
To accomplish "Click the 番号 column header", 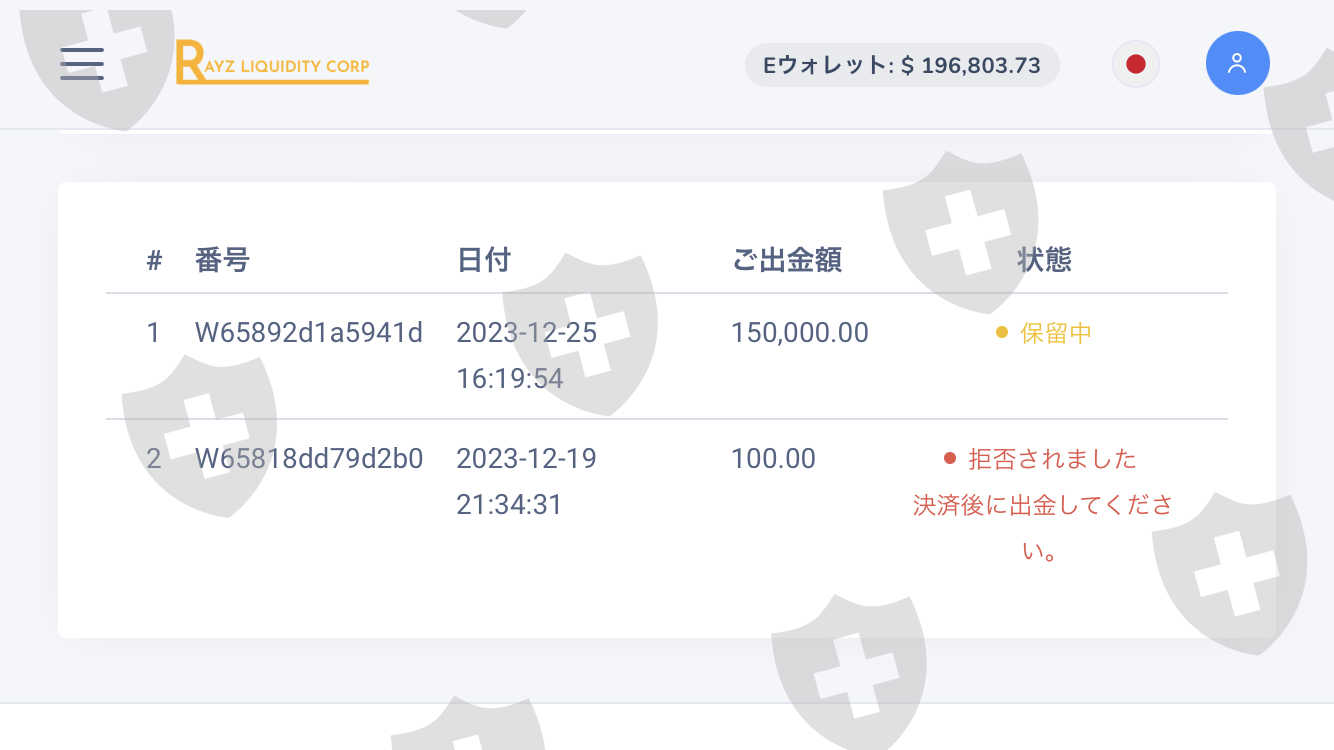I will (222, 261).
